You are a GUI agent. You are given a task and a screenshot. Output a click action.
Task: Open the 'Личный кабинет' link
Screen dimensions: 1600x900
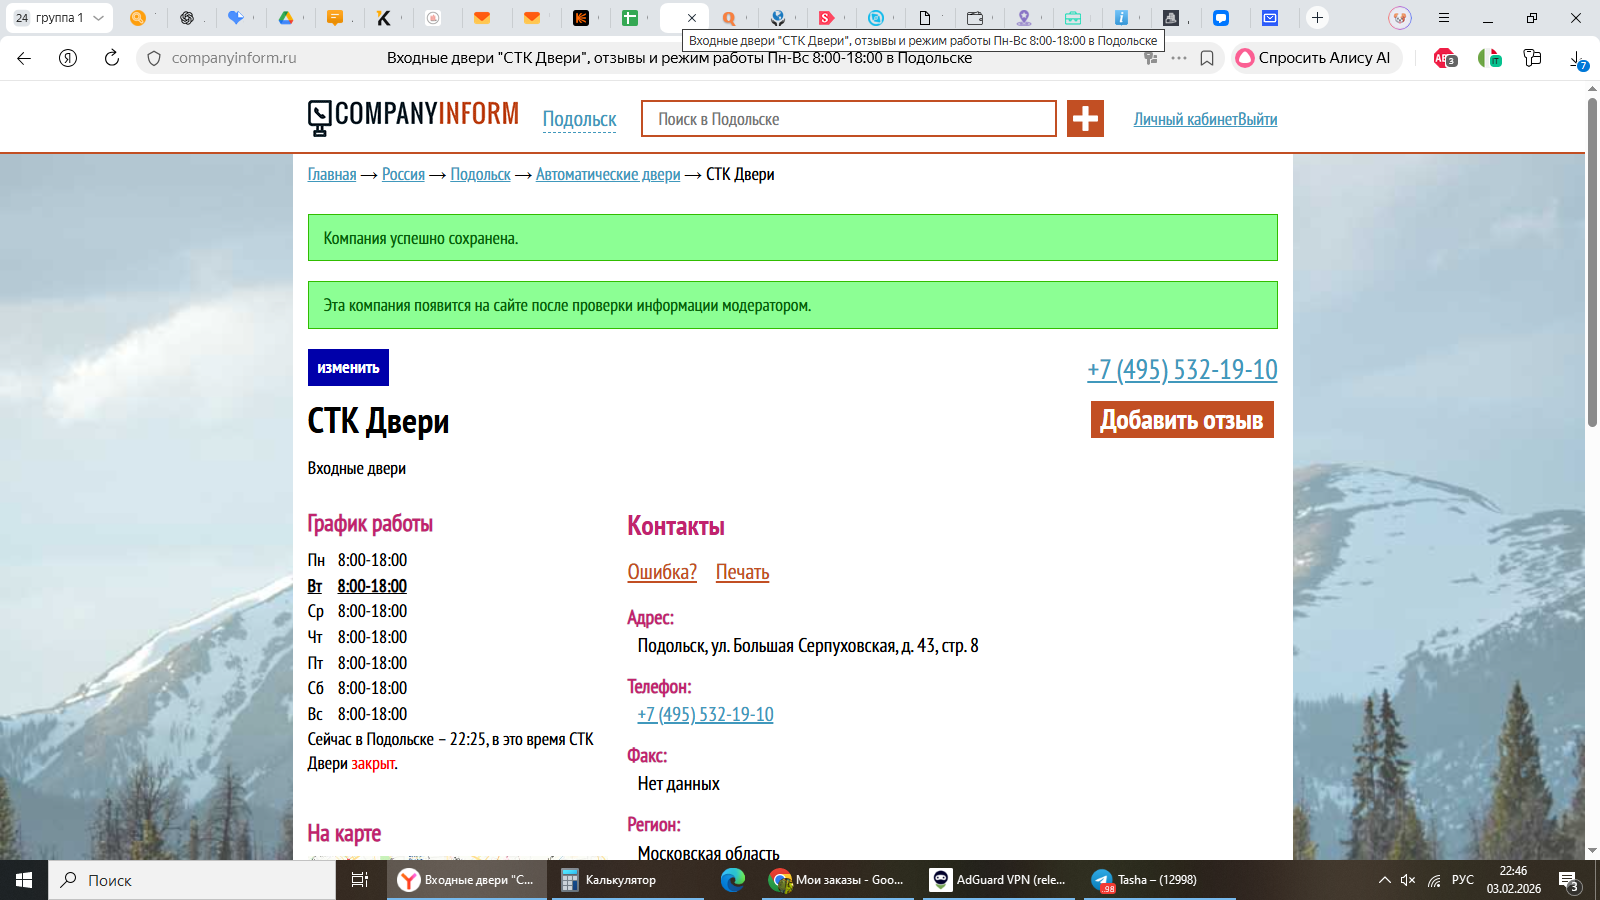[x=1185, y=119]
